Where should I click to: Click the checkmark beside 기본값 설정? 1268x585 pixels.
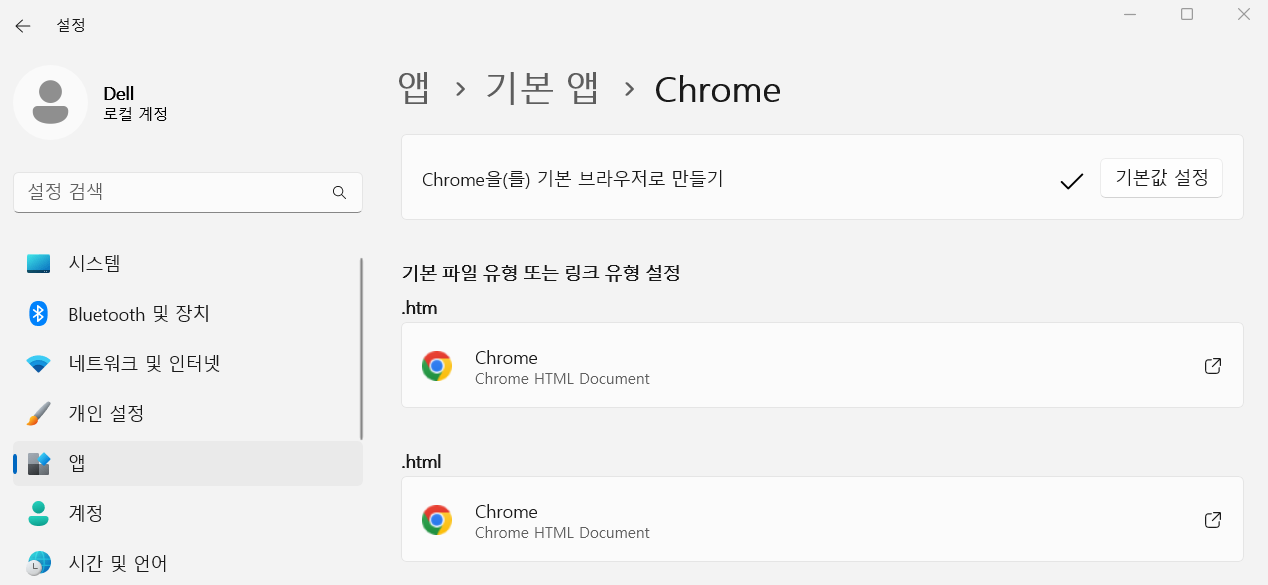[1071, 181]
